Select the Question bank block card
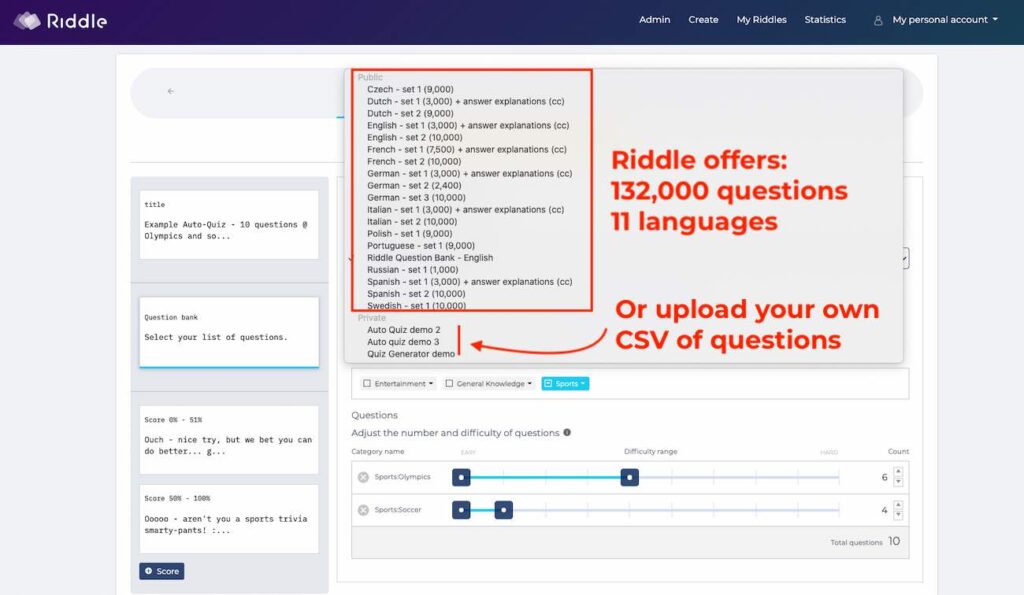 [229, 332]
